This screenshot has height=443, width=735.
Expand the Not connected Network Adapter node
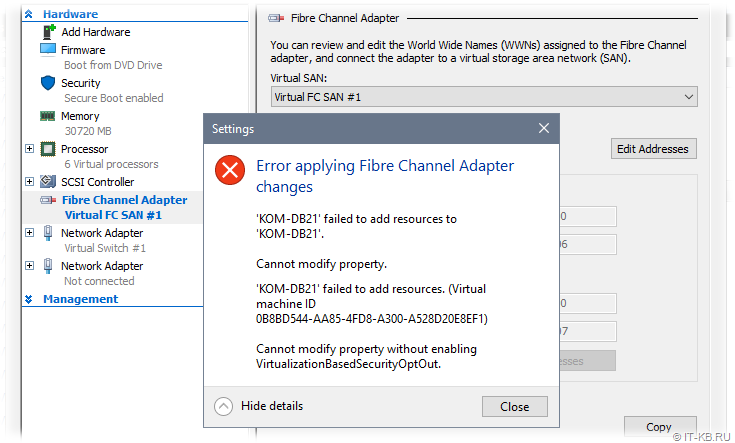(29, 265)
